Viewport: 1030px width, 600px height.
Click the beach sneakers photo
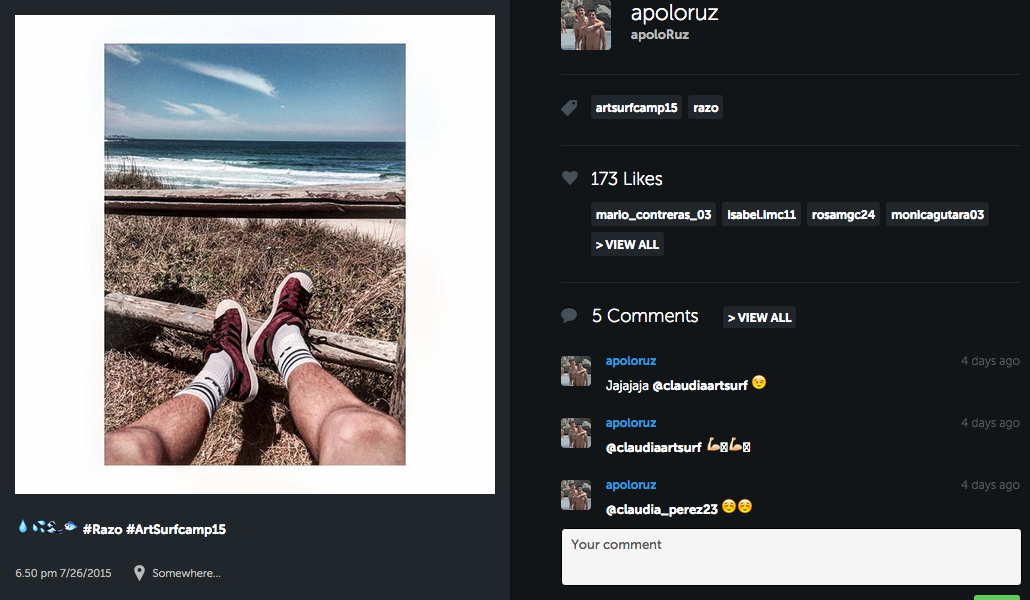coord(254,253)
